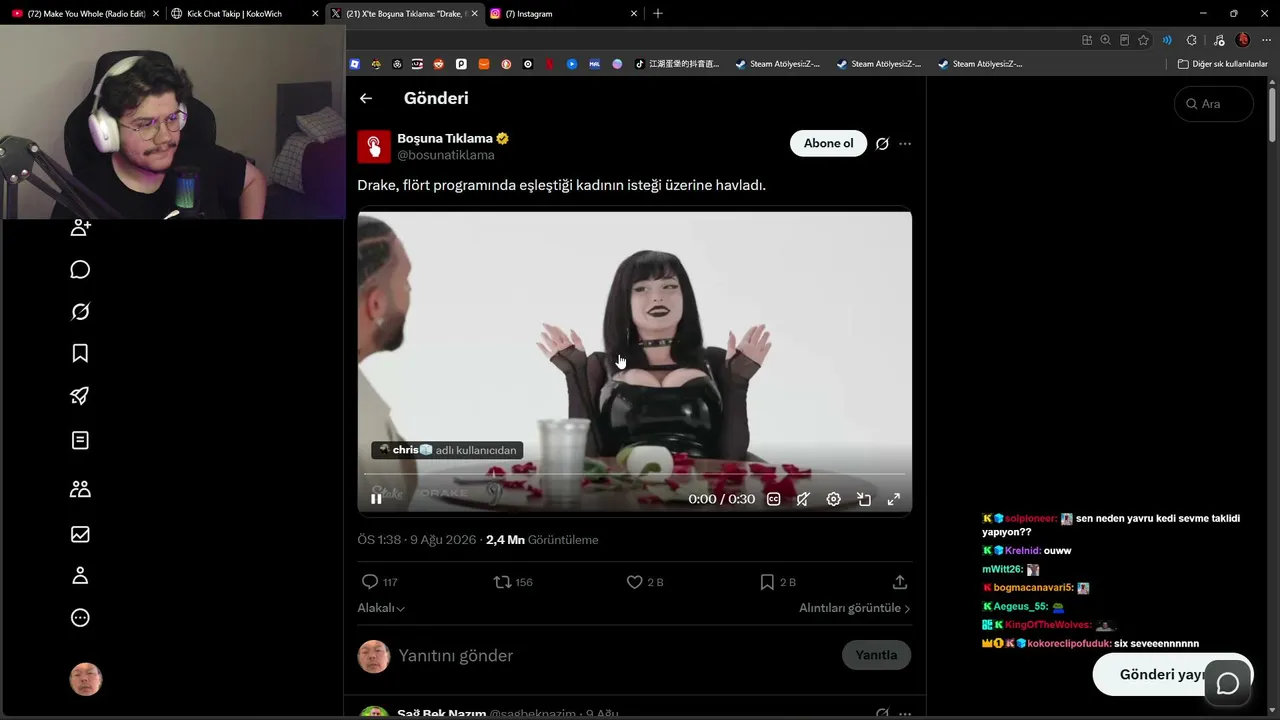Click chat username kokoreclipofuduk
The width and height of the screenshot is (1280, 720).
click(x=1068, y=644)
